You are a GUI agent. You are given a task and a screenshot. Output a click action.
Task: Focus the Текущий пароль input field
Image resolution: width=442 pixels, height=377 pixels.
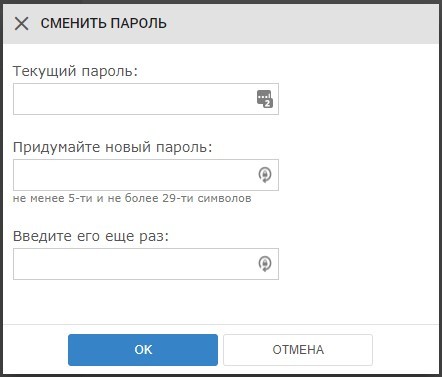pos(146,99)
